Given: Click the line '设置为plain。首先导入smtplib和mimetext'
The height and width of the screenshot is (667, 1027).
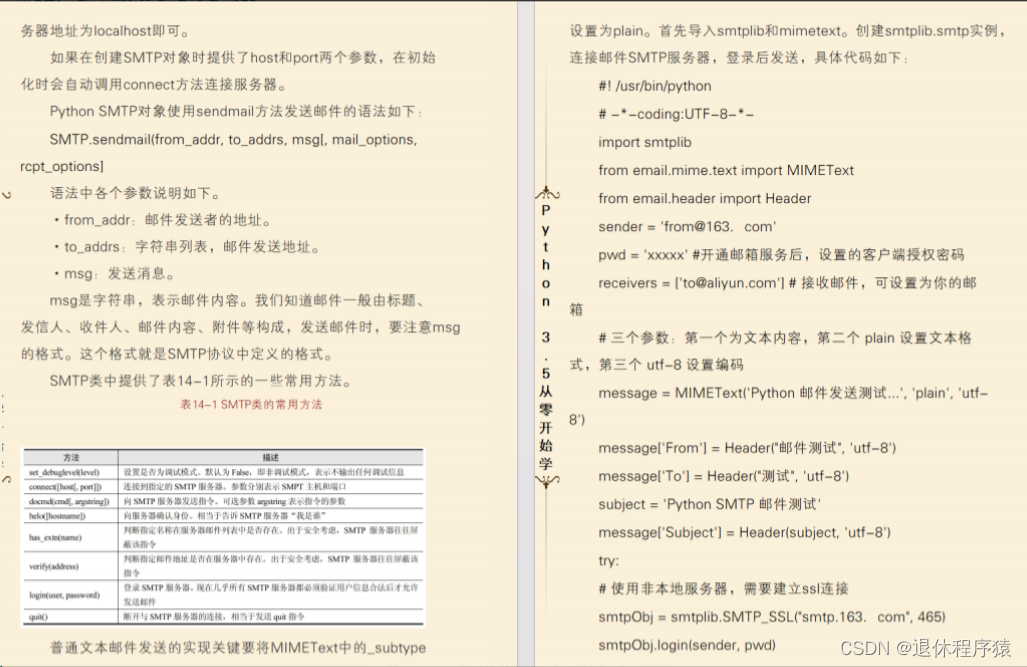Looking at the screenshot, I should 788,31.
